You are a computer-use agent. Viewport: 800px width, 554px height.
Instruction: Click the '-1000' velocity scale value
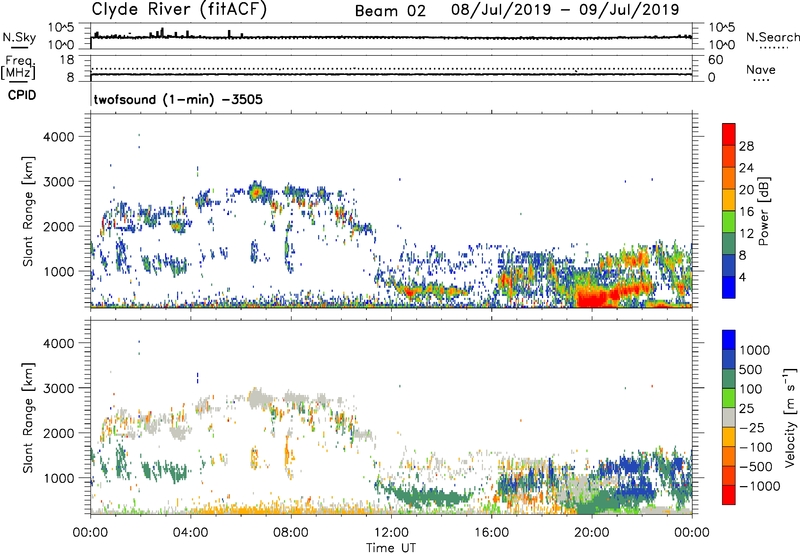(759, 486)
